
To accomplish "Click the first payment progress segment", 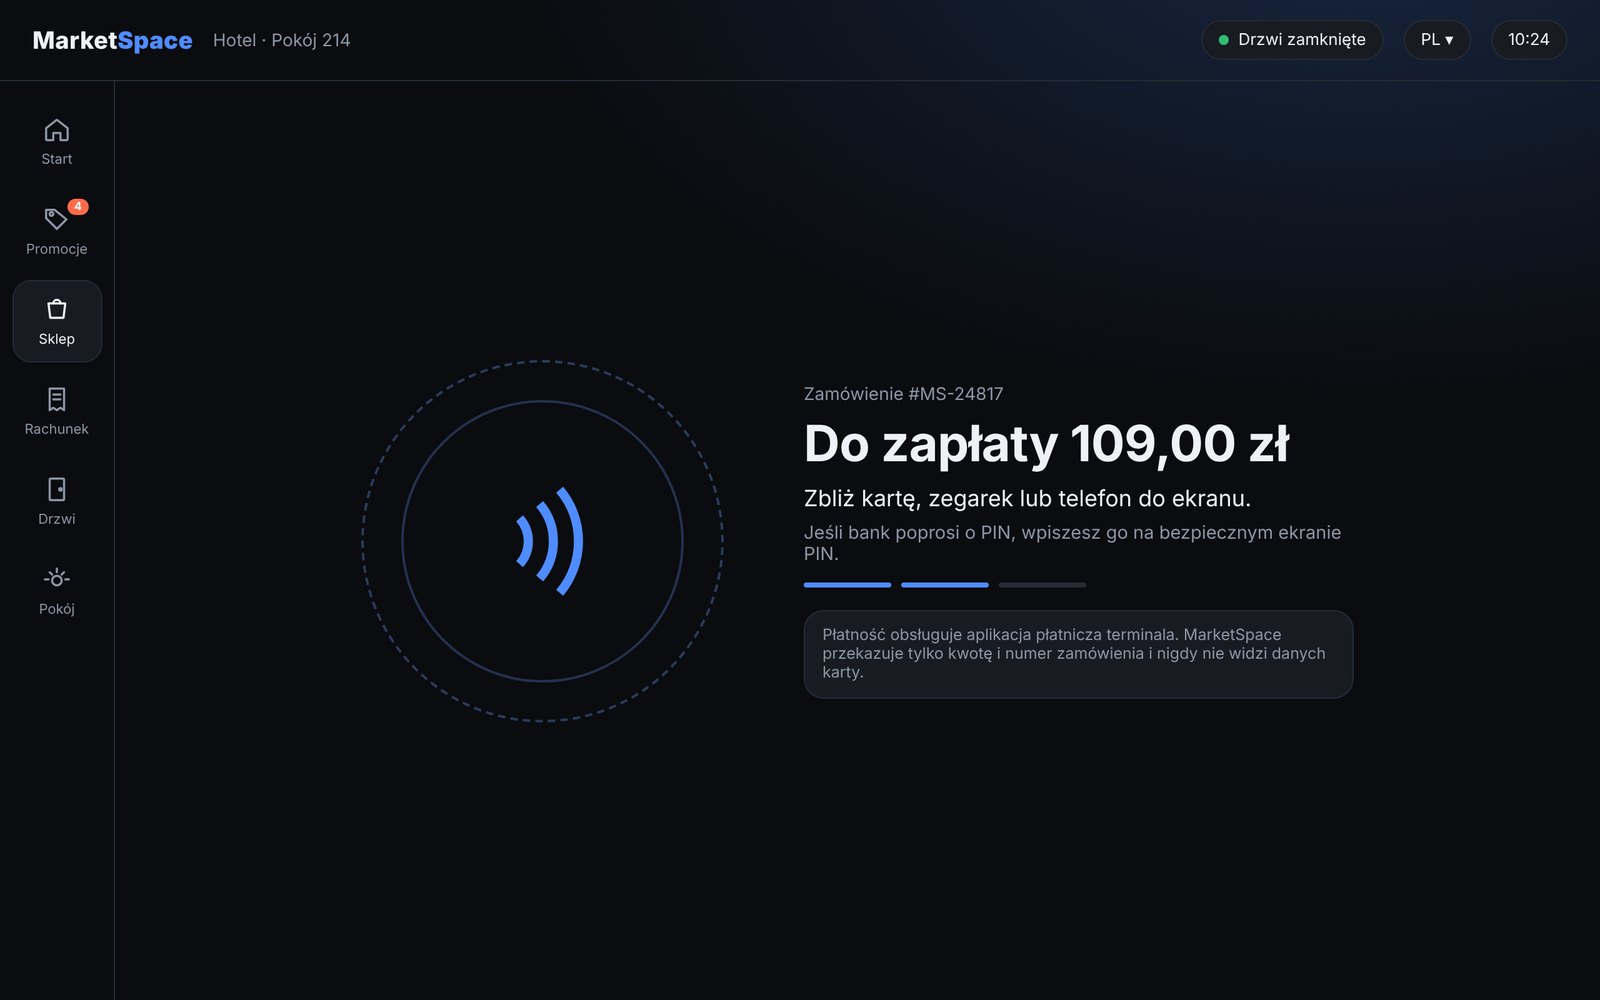I will tap(847, 585).
